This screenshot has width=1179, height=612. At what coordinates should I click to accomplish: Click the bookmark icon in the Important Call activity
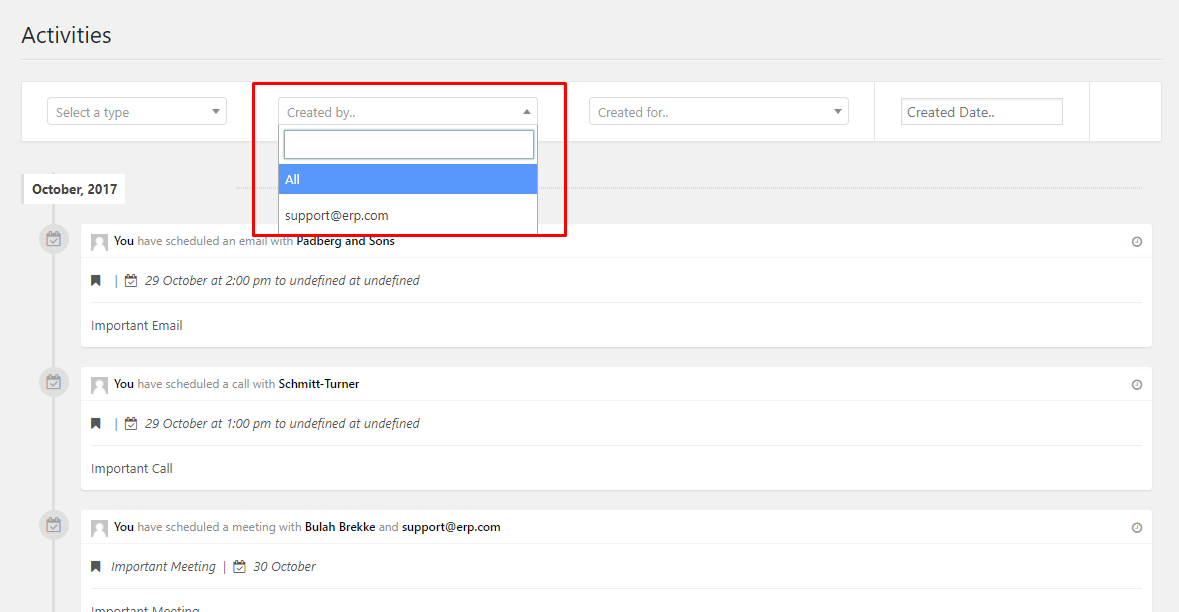(96, 424)
